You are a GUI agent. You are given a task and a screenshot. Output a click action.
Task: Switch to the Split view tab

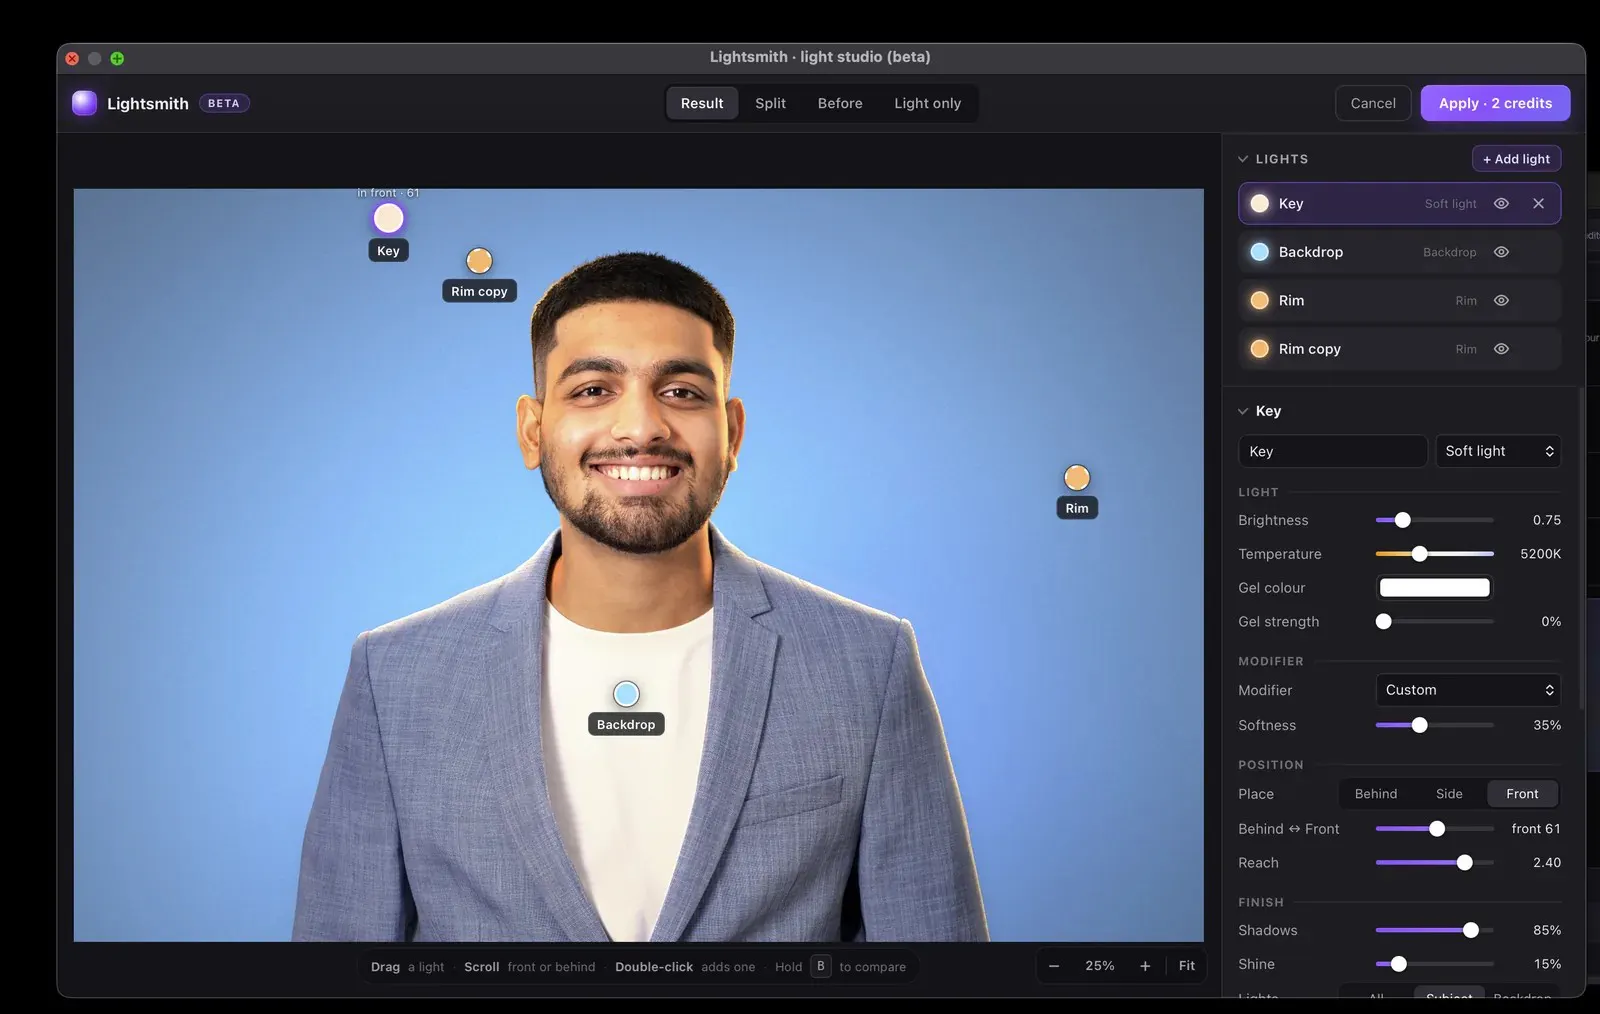(x=770, y=103)
